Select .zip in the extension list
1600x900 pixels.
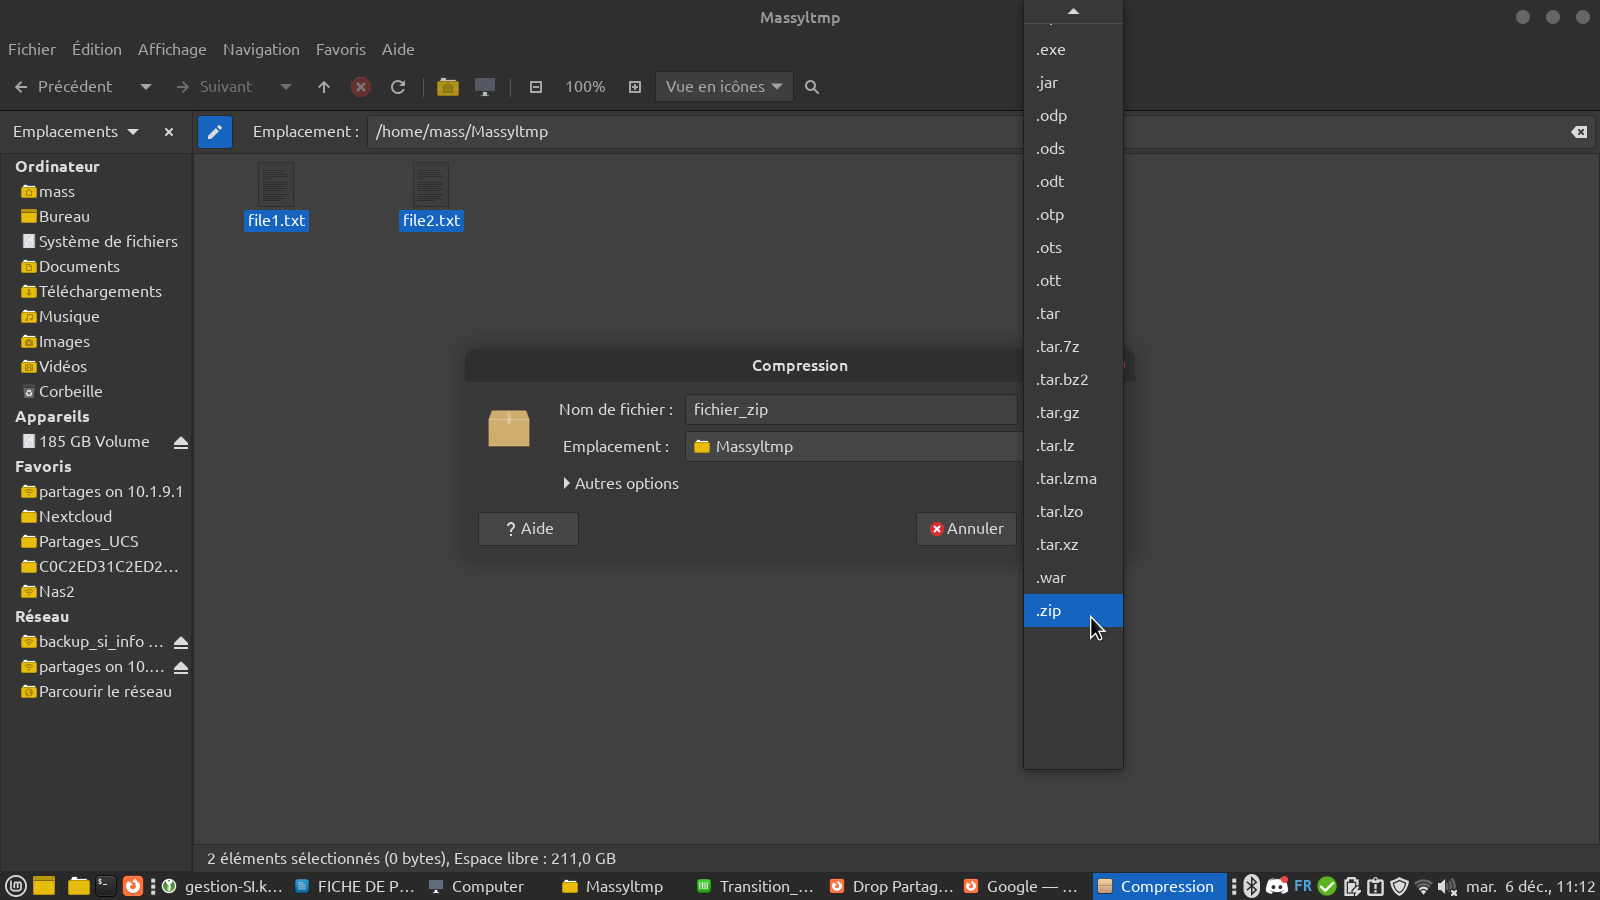(1072, 611)
